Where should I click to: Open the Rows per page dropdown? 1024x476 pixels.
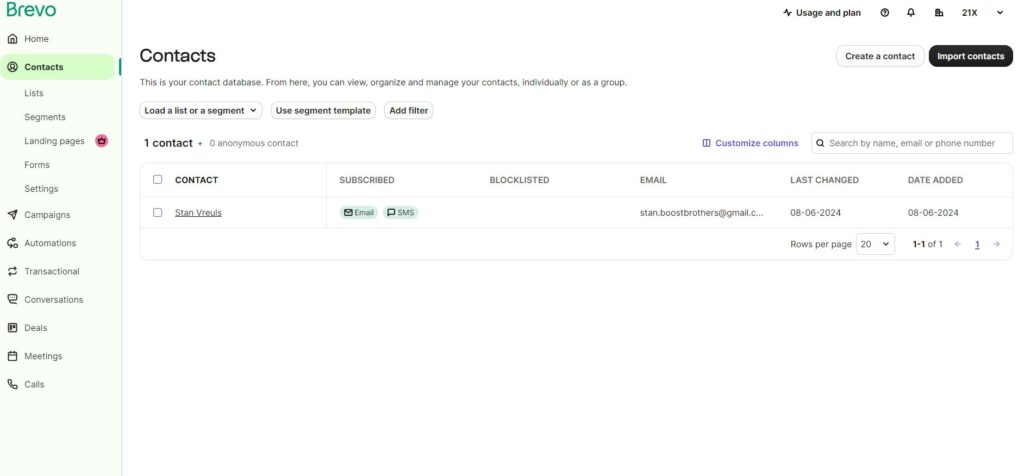(875, 244)
